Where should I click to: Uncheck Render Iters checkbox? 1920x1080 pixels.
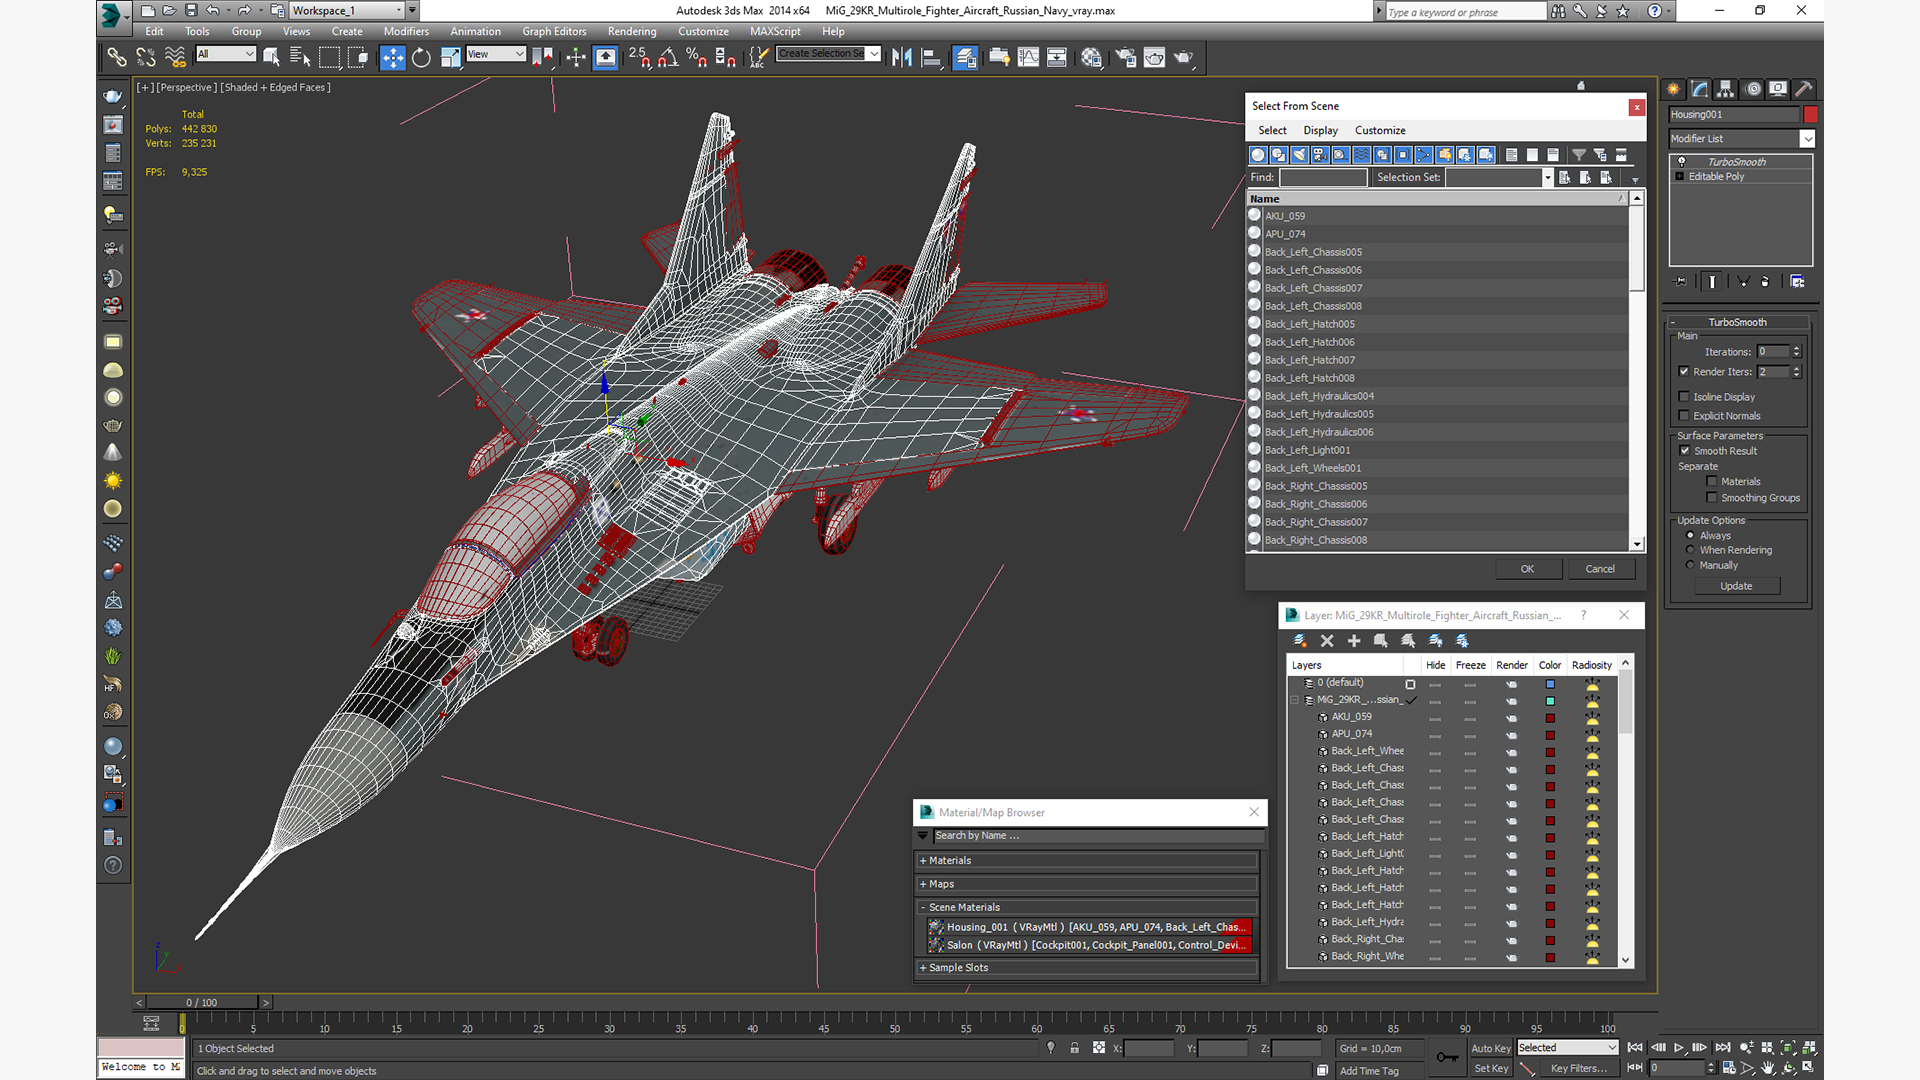click(1684, 372)
